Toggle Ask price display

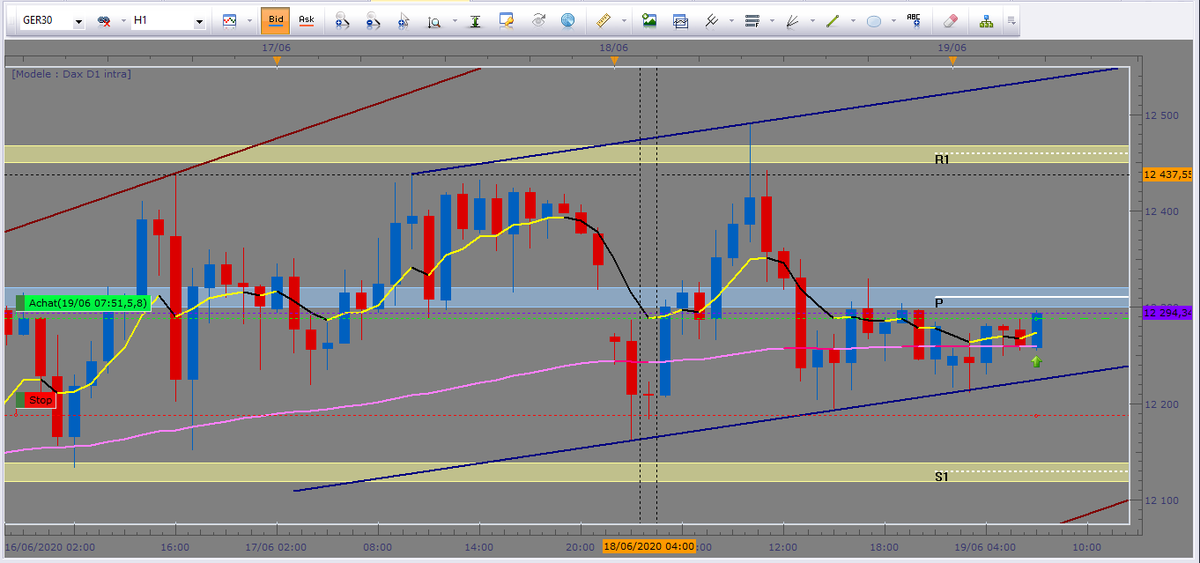point(306,20)
